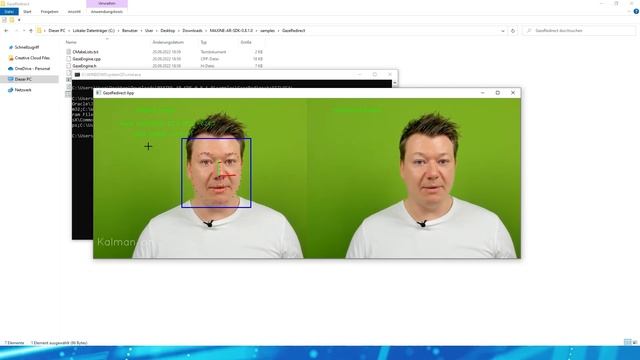Expand the address bar history dropdown
Viewport: 640px width, 360px height.
(x=503, y=31)
